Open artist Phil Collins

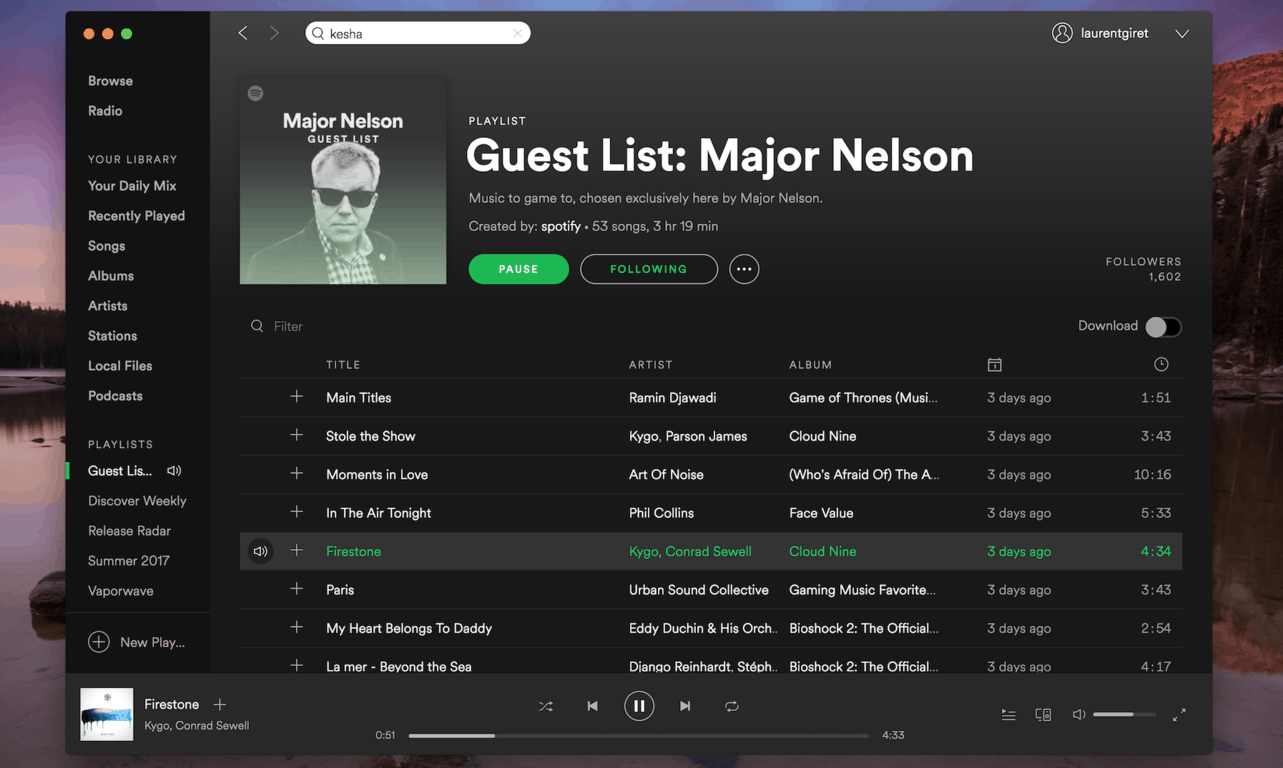pyautogui.click(x=661, y=513)
